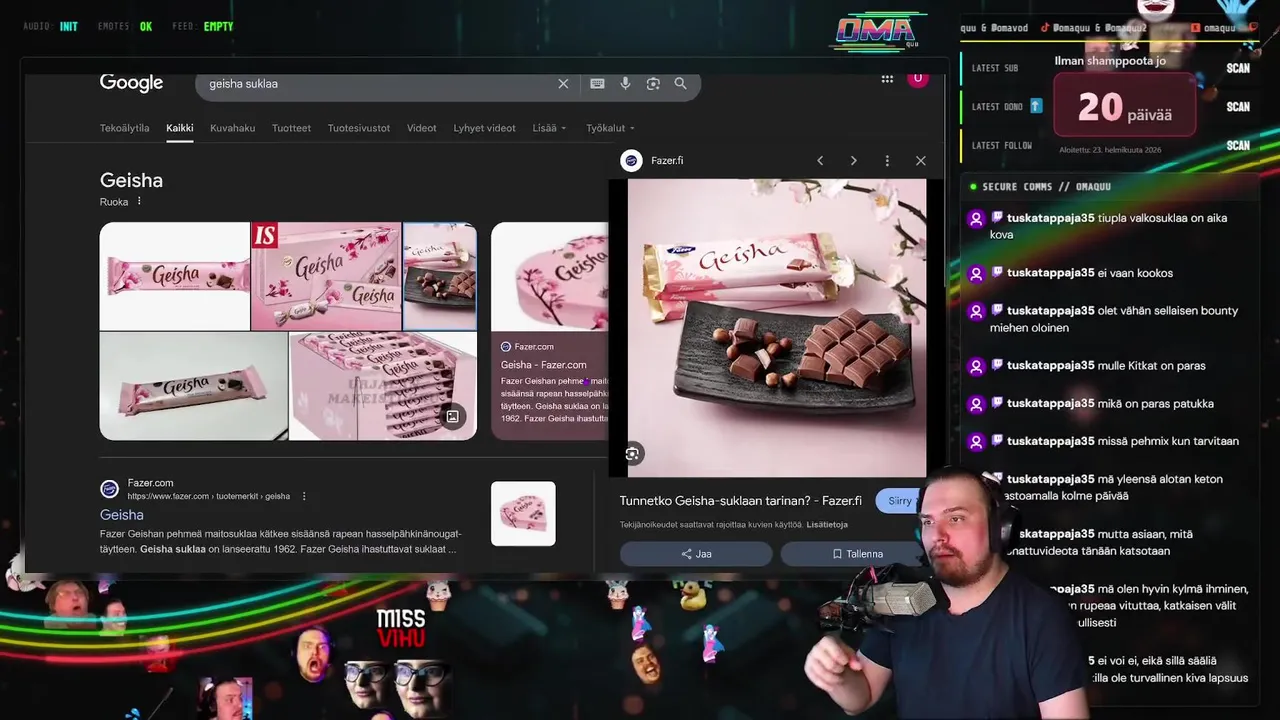
Task: Open the Tuotesivustot tab
Action: pos(359,128)
